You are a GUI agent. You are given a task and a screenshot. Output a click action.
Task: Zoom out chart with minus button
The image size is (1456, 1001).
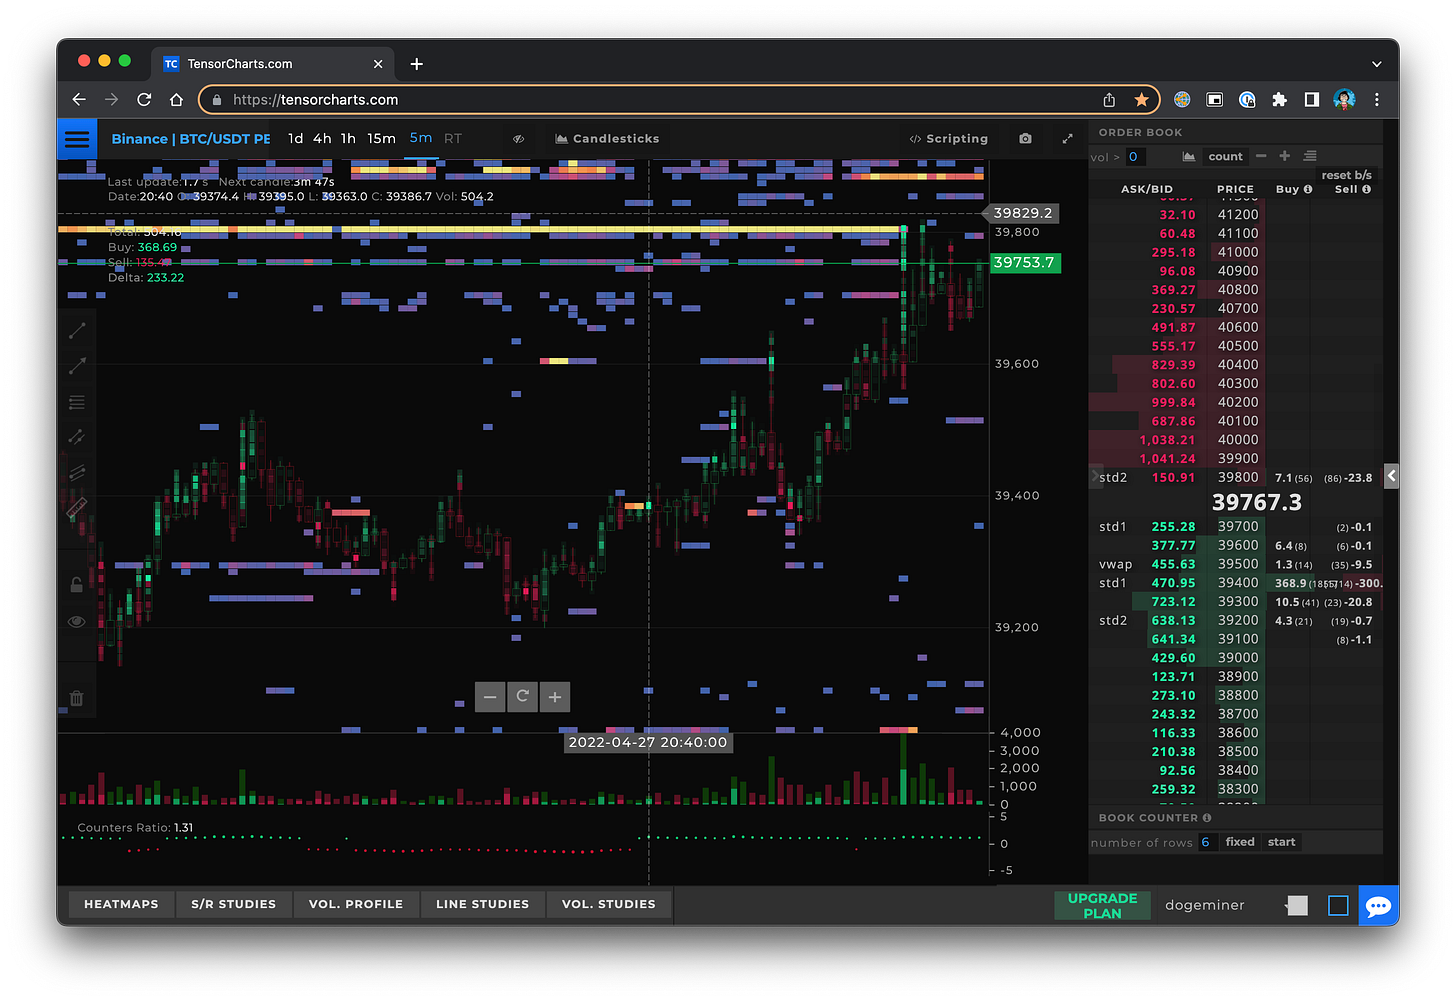pos(490,697)
